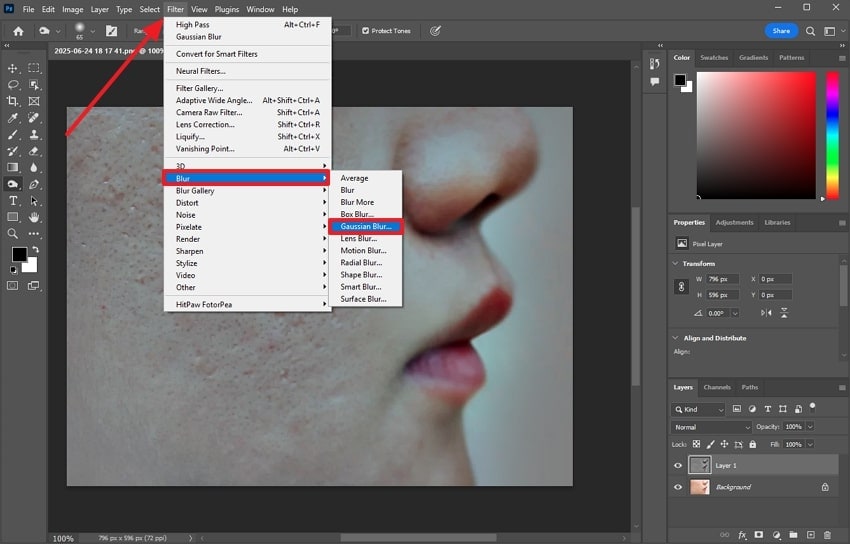Toggle lock position
This screenshot has width=850, height=544.
(724, 444)
